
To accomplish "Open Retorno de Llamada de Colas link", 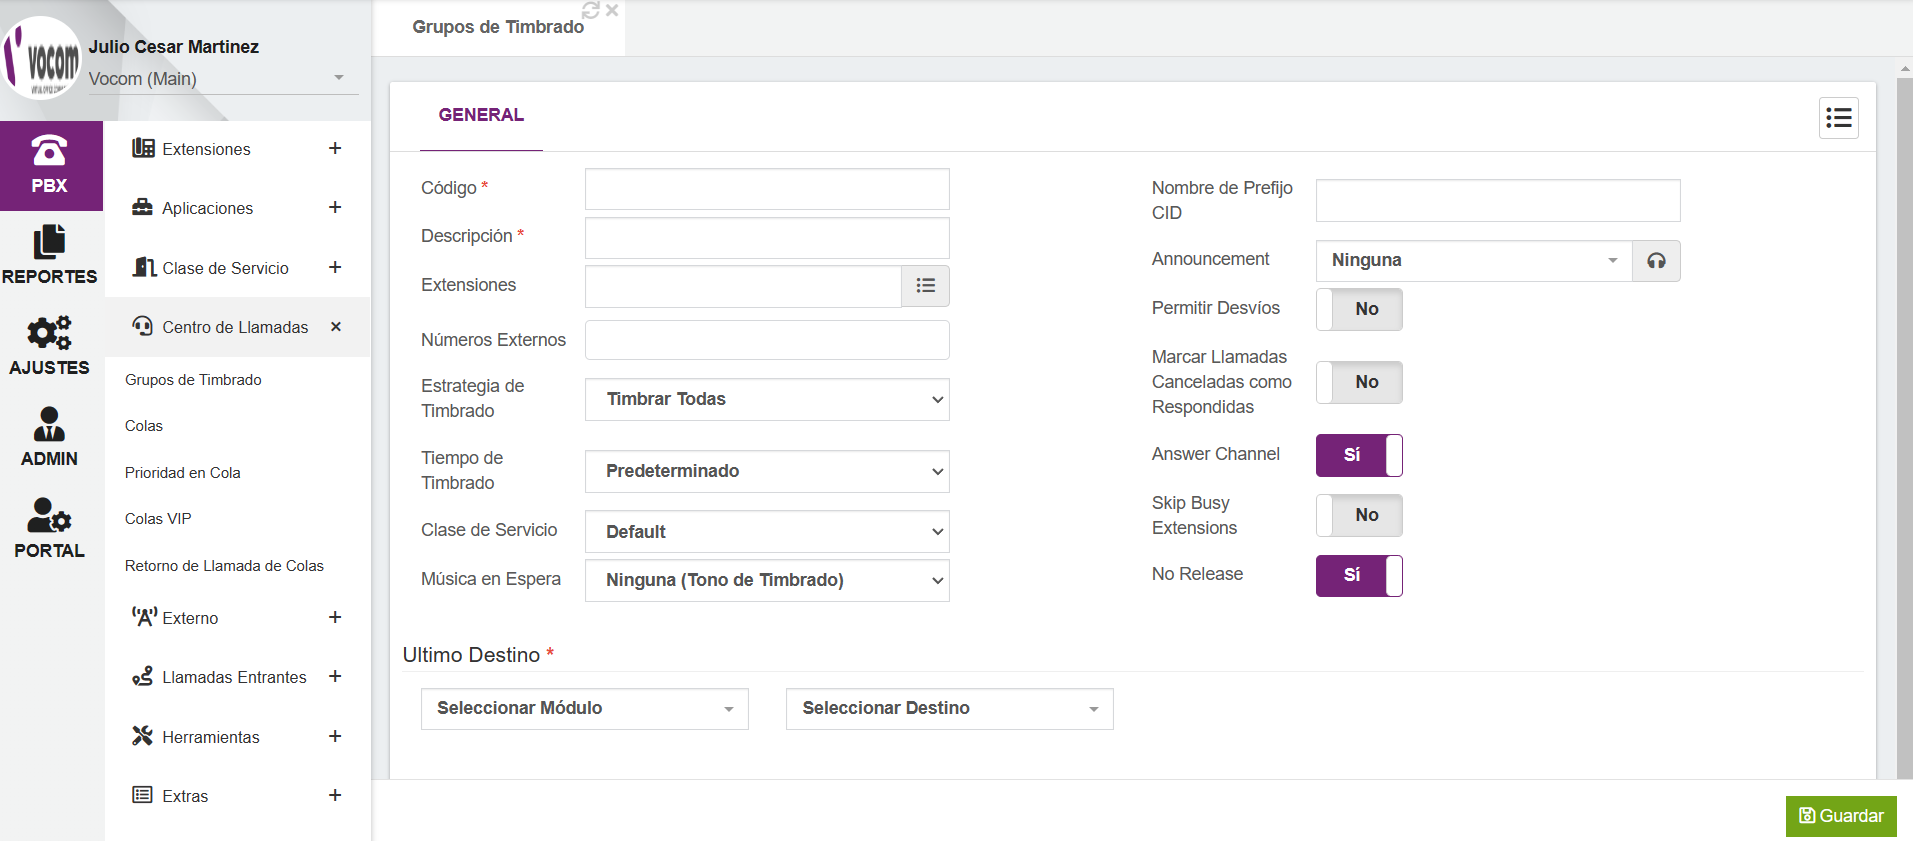I will [224, 566].
